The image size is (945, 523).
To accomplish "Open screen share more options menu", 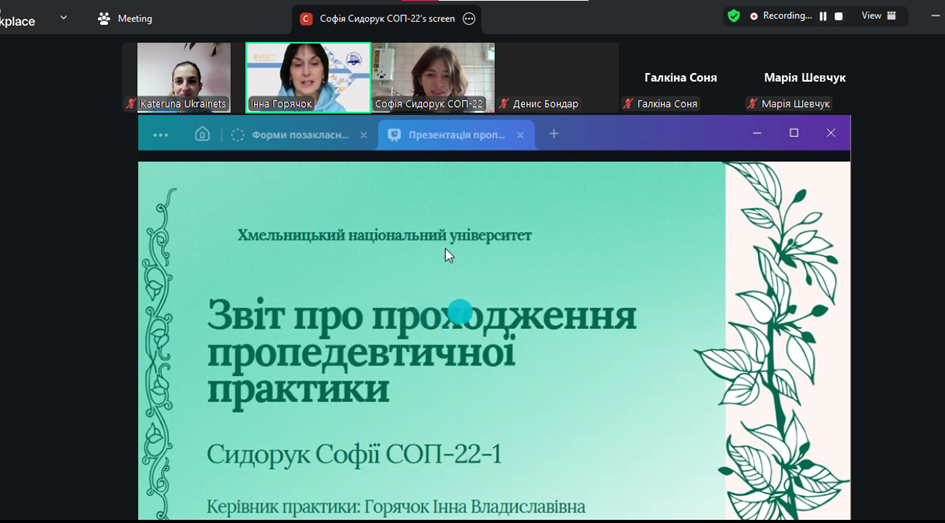I will pyautogui.click(x=468, y=18).
